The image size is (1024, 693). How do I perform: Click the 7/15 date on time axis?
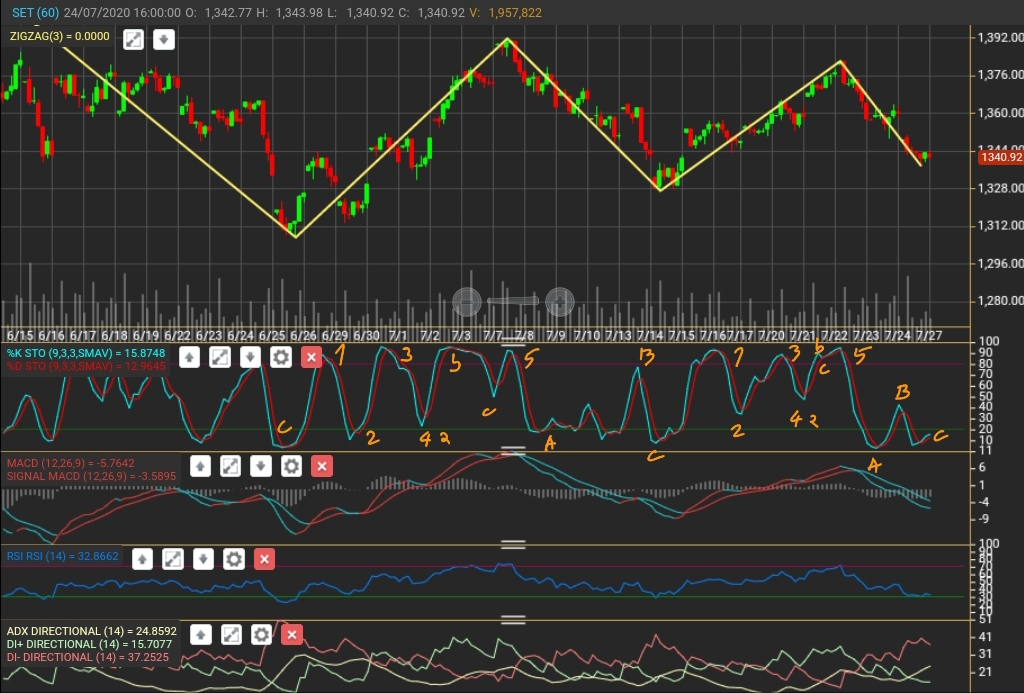681,336
